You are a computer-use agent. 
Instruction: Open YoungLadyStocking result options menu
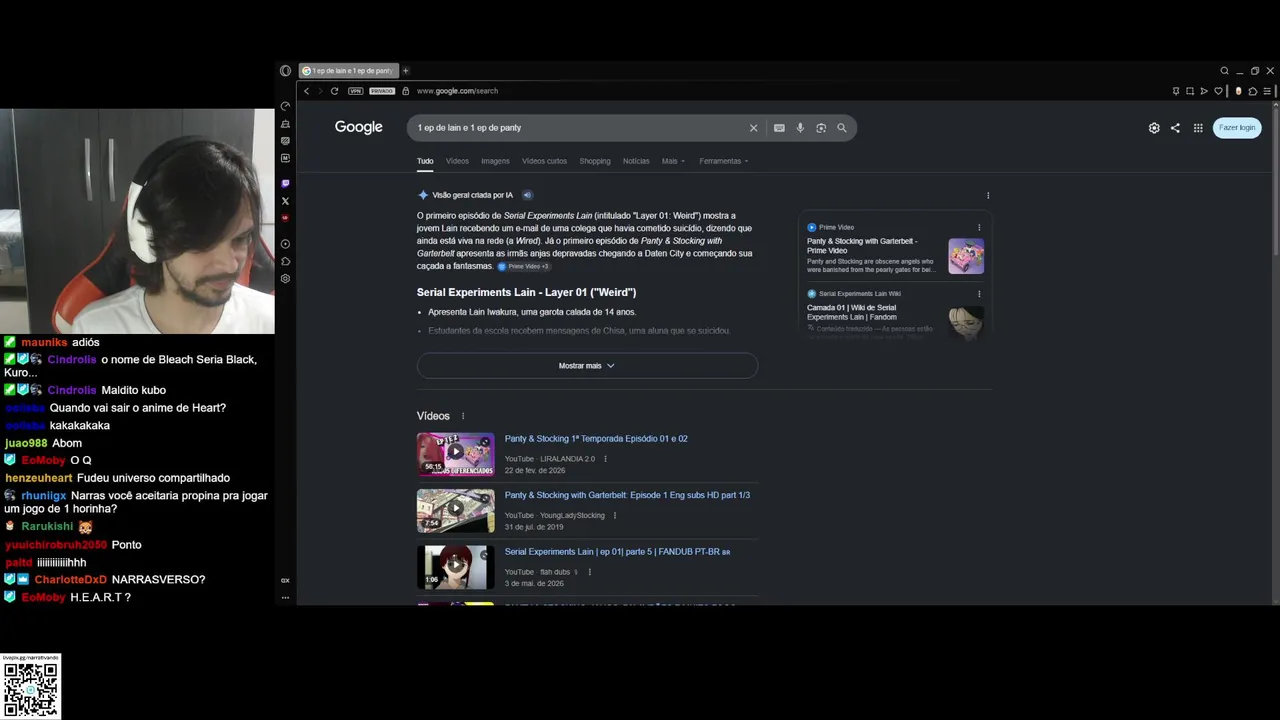[x=615, y=516]
